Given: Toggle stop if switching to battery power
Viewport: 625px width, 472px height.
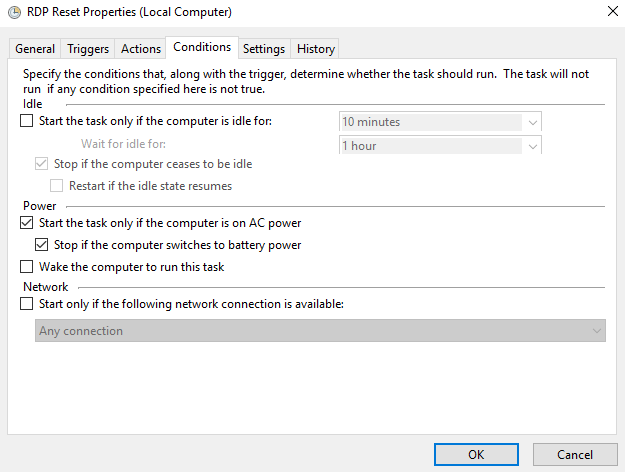Looking at the screenshot, I should click(x=42, y=245).
